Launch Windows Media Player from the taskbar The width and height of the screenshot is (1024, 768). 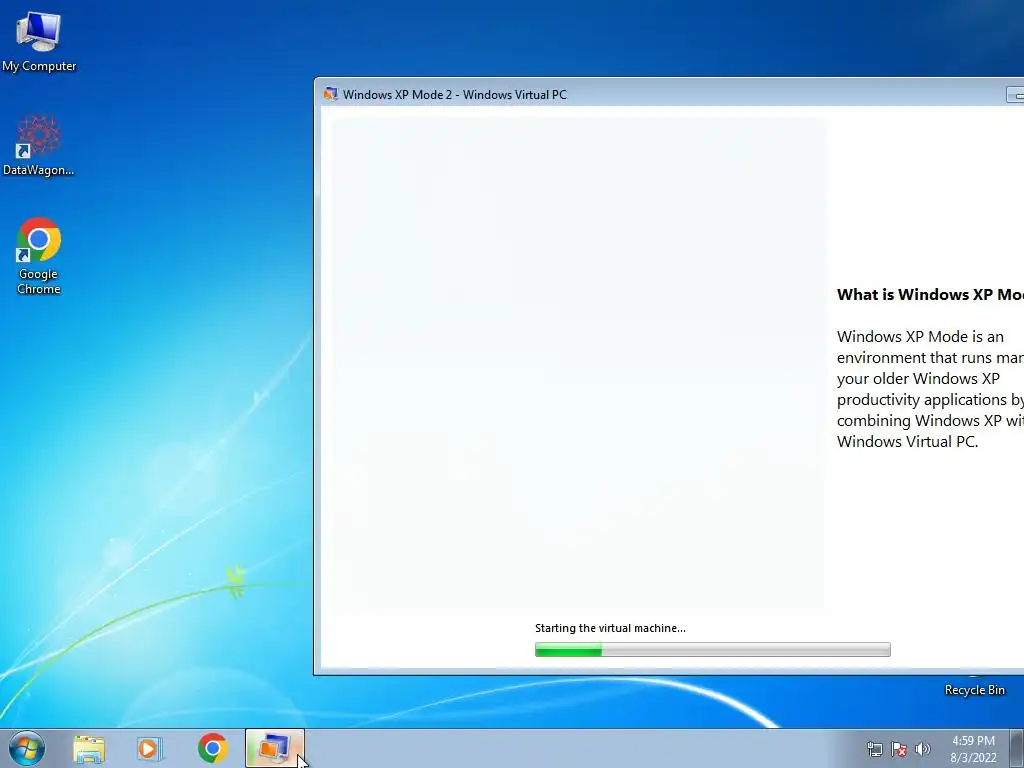tap(150, 749)
